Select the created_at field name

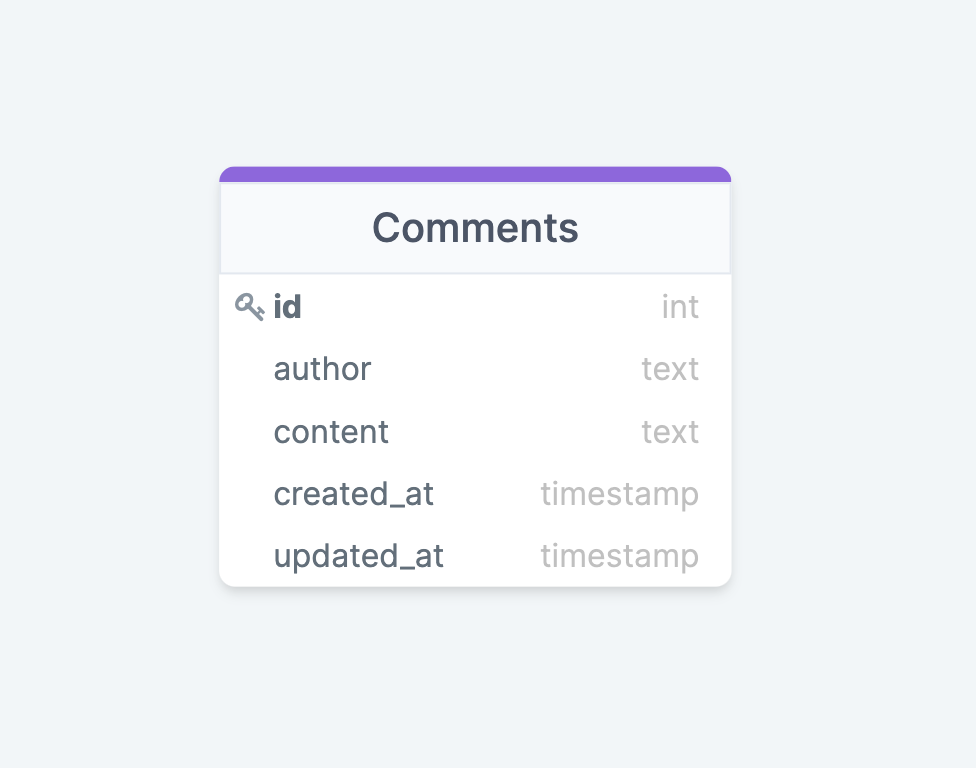tap(353, 494)
